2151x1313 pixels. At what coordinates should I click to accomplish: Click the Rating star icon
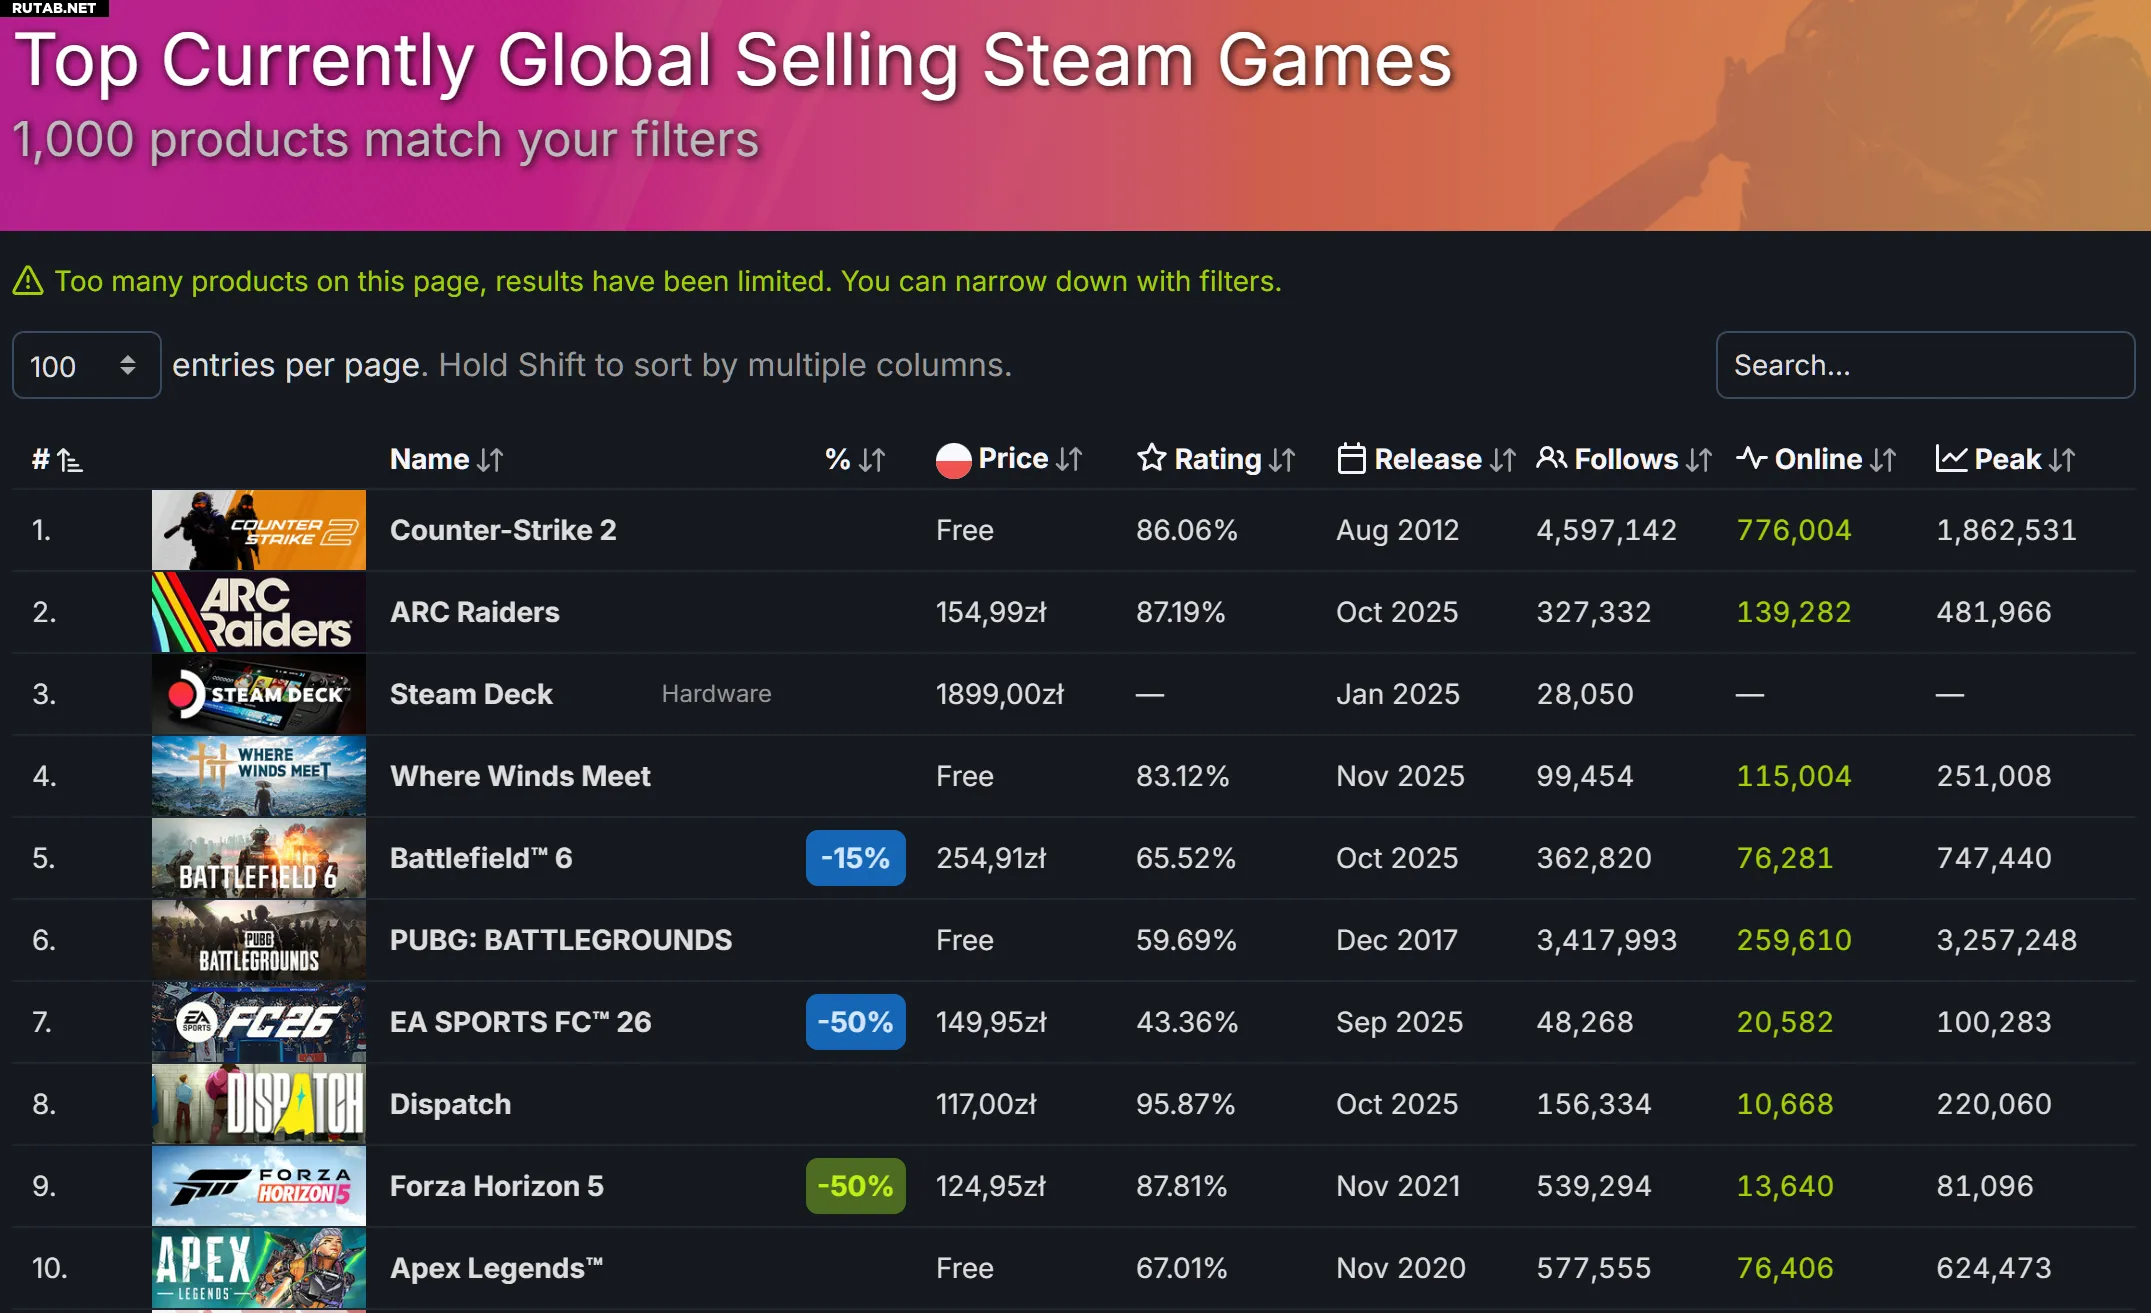(1151, 458)
